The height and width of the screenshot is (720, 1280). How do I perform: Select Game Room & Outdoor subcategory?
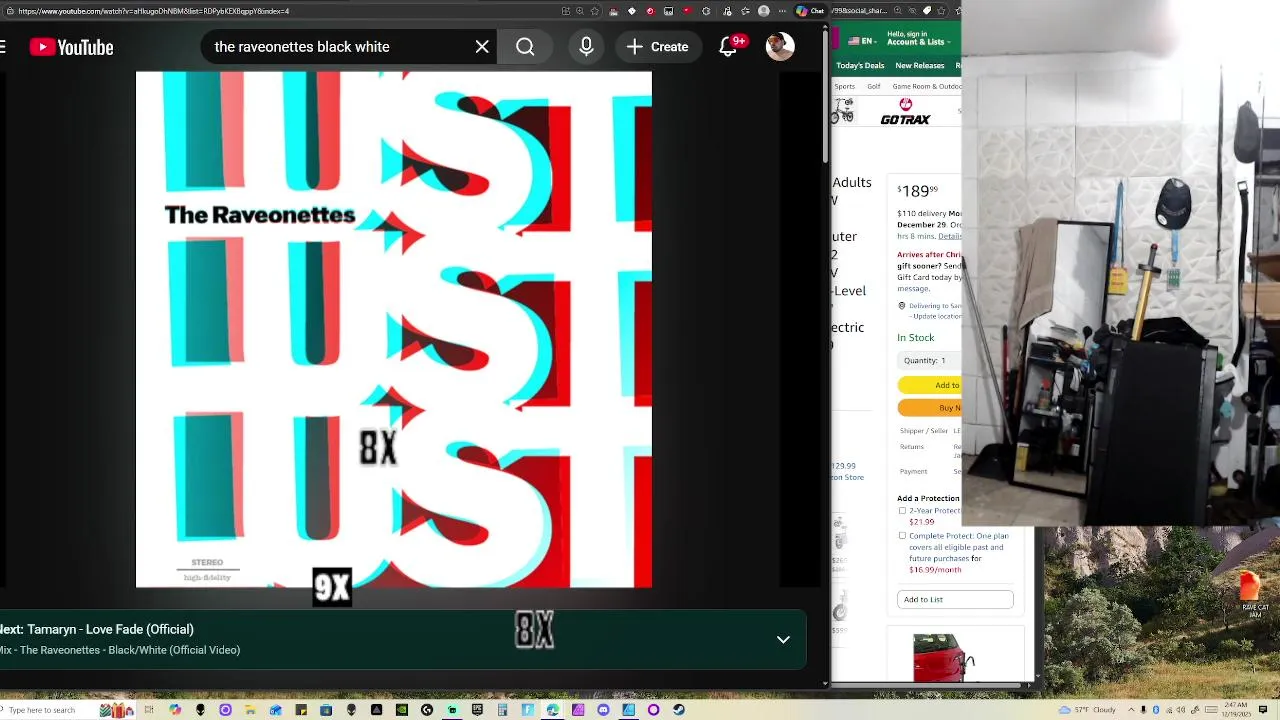pos(926,87)
